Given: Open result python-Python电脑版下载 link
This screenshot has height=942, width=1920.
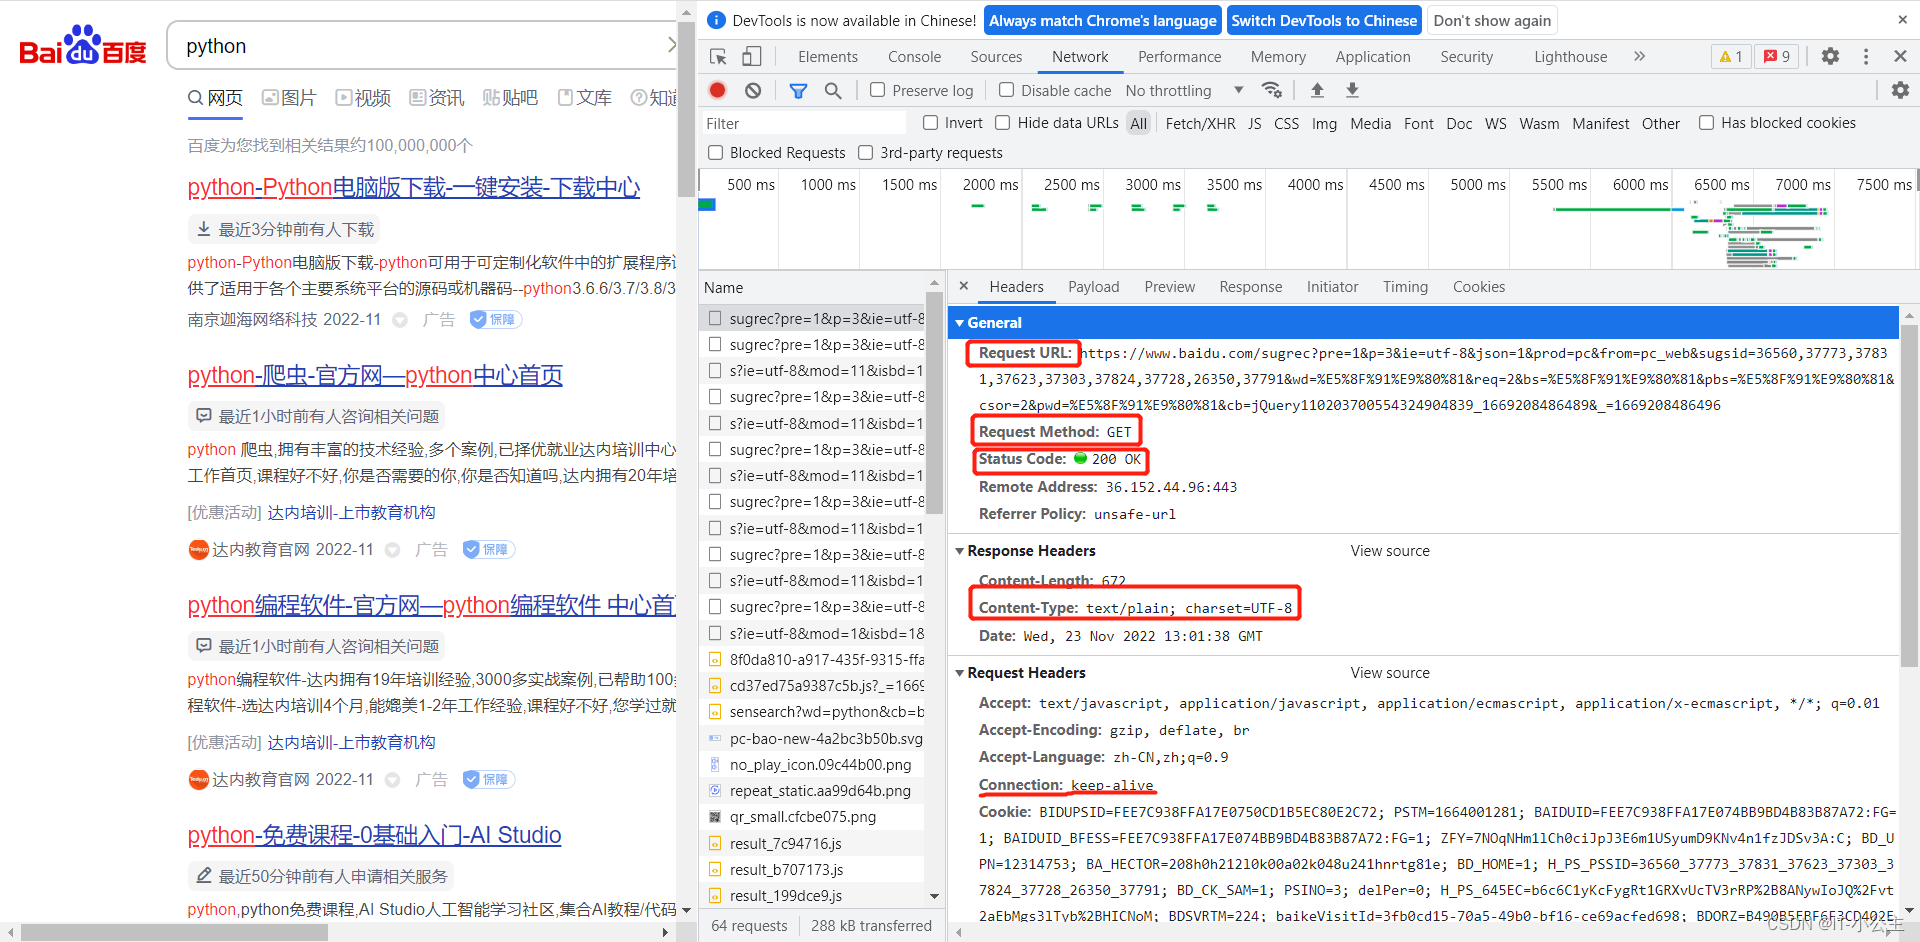Looking at the screenshot, I should (x=413, y=187).
